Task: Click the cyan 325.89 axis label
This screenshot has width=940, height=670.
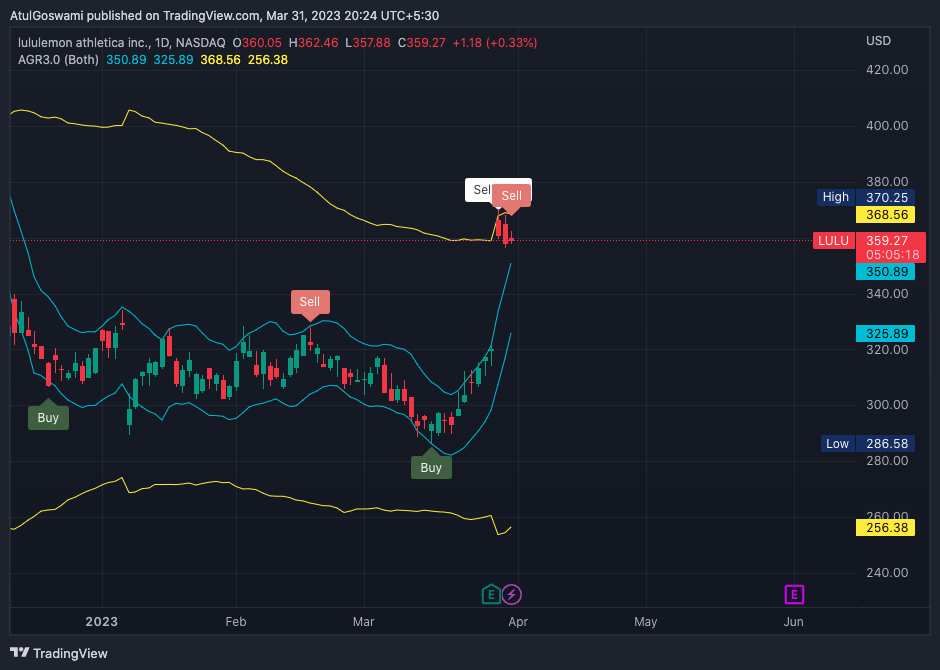Action: click(x=885, y=333)
